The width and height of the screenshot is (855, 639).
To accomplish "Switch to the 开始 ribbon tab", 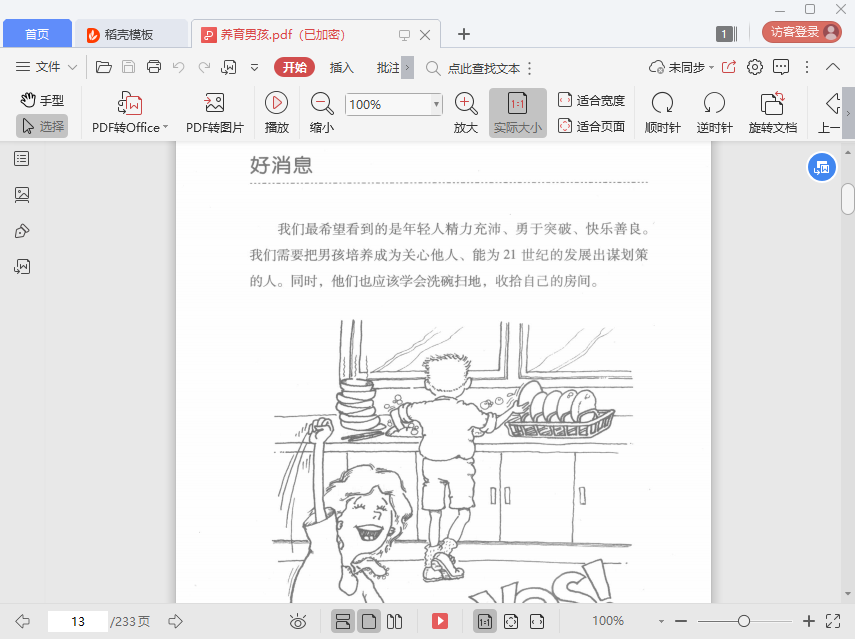I will pyautogui.click(x=294, y=68).
